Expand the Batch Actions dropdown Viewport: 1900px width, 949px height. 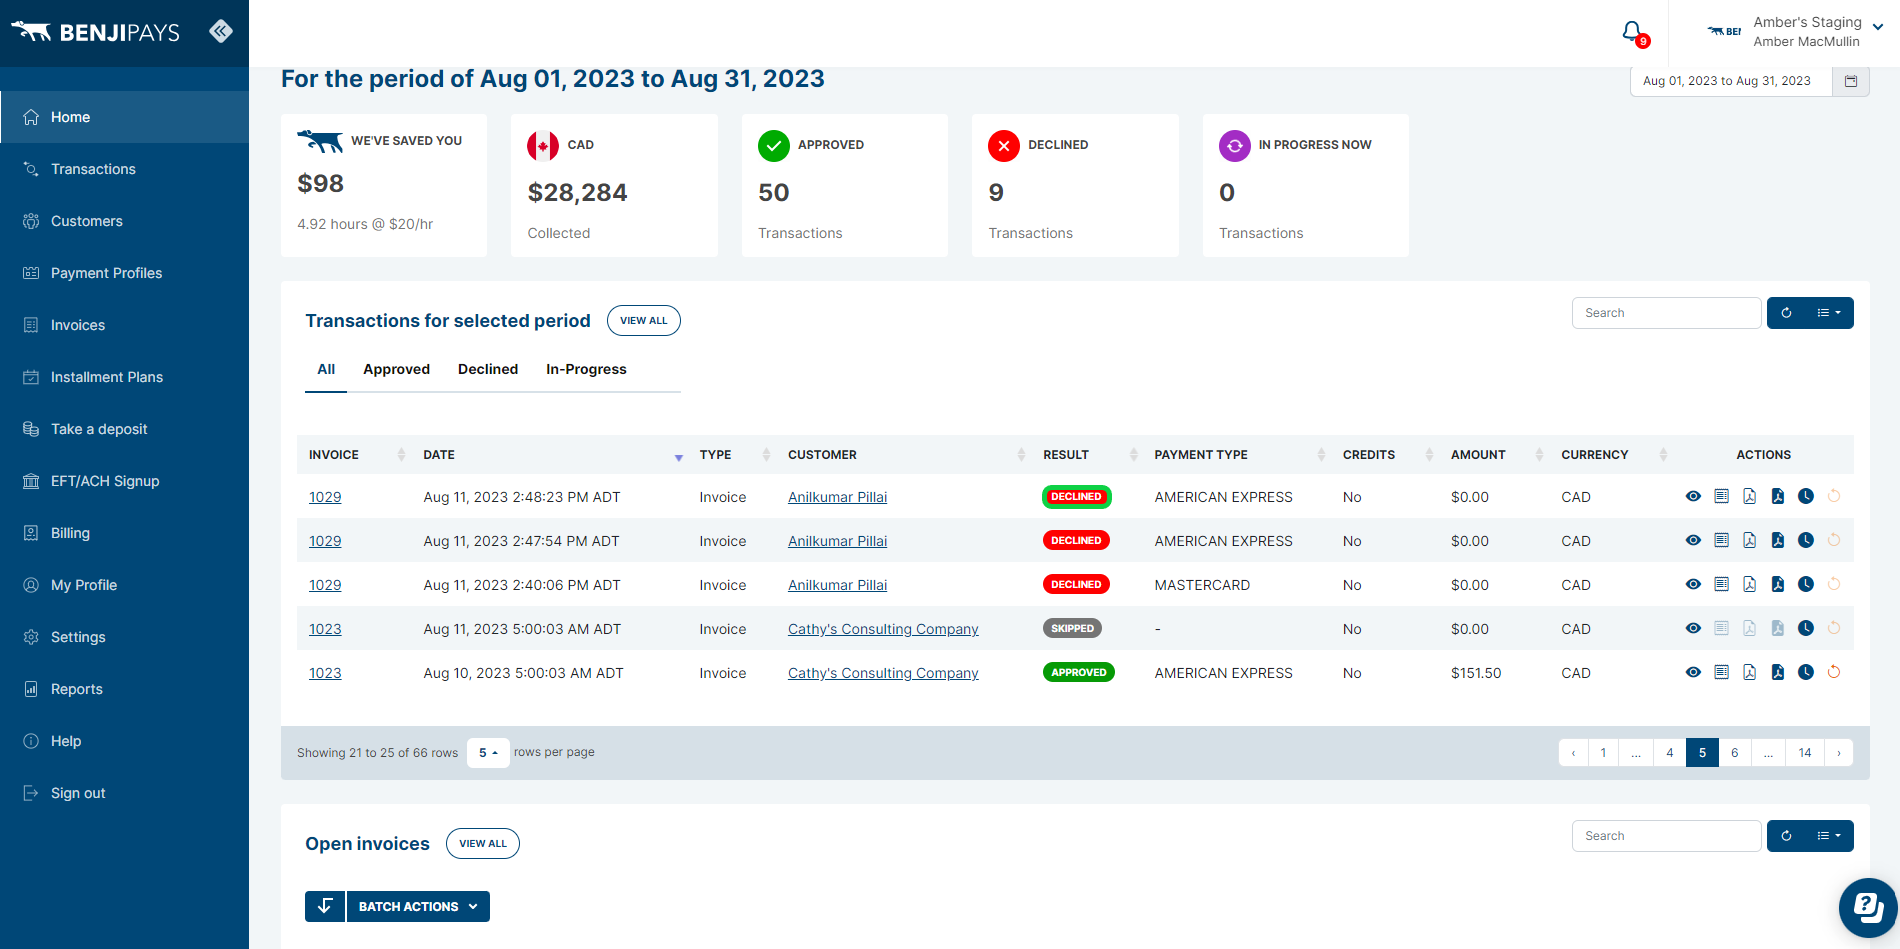pos(418,906)
